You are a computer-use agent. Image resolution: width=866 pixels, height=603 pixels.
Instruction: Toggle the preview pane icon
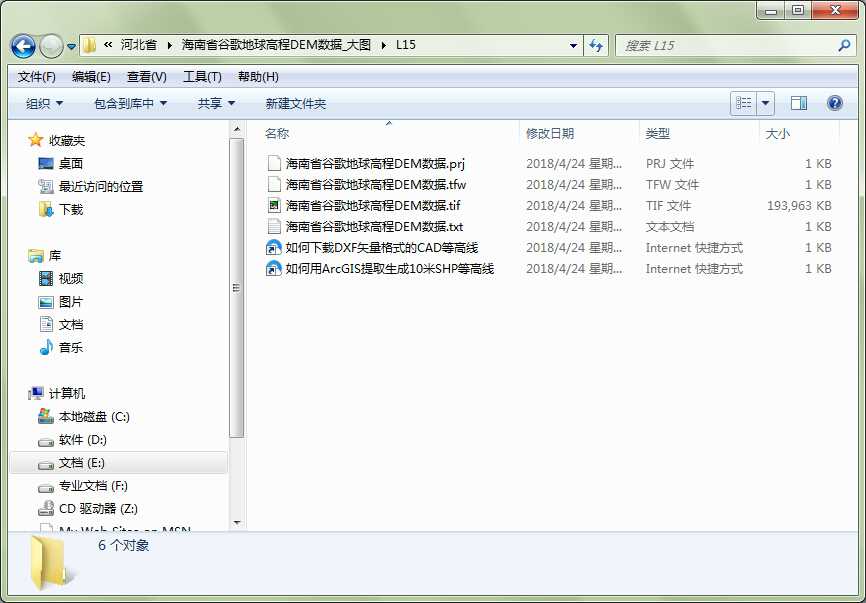[x=799, y=103]
